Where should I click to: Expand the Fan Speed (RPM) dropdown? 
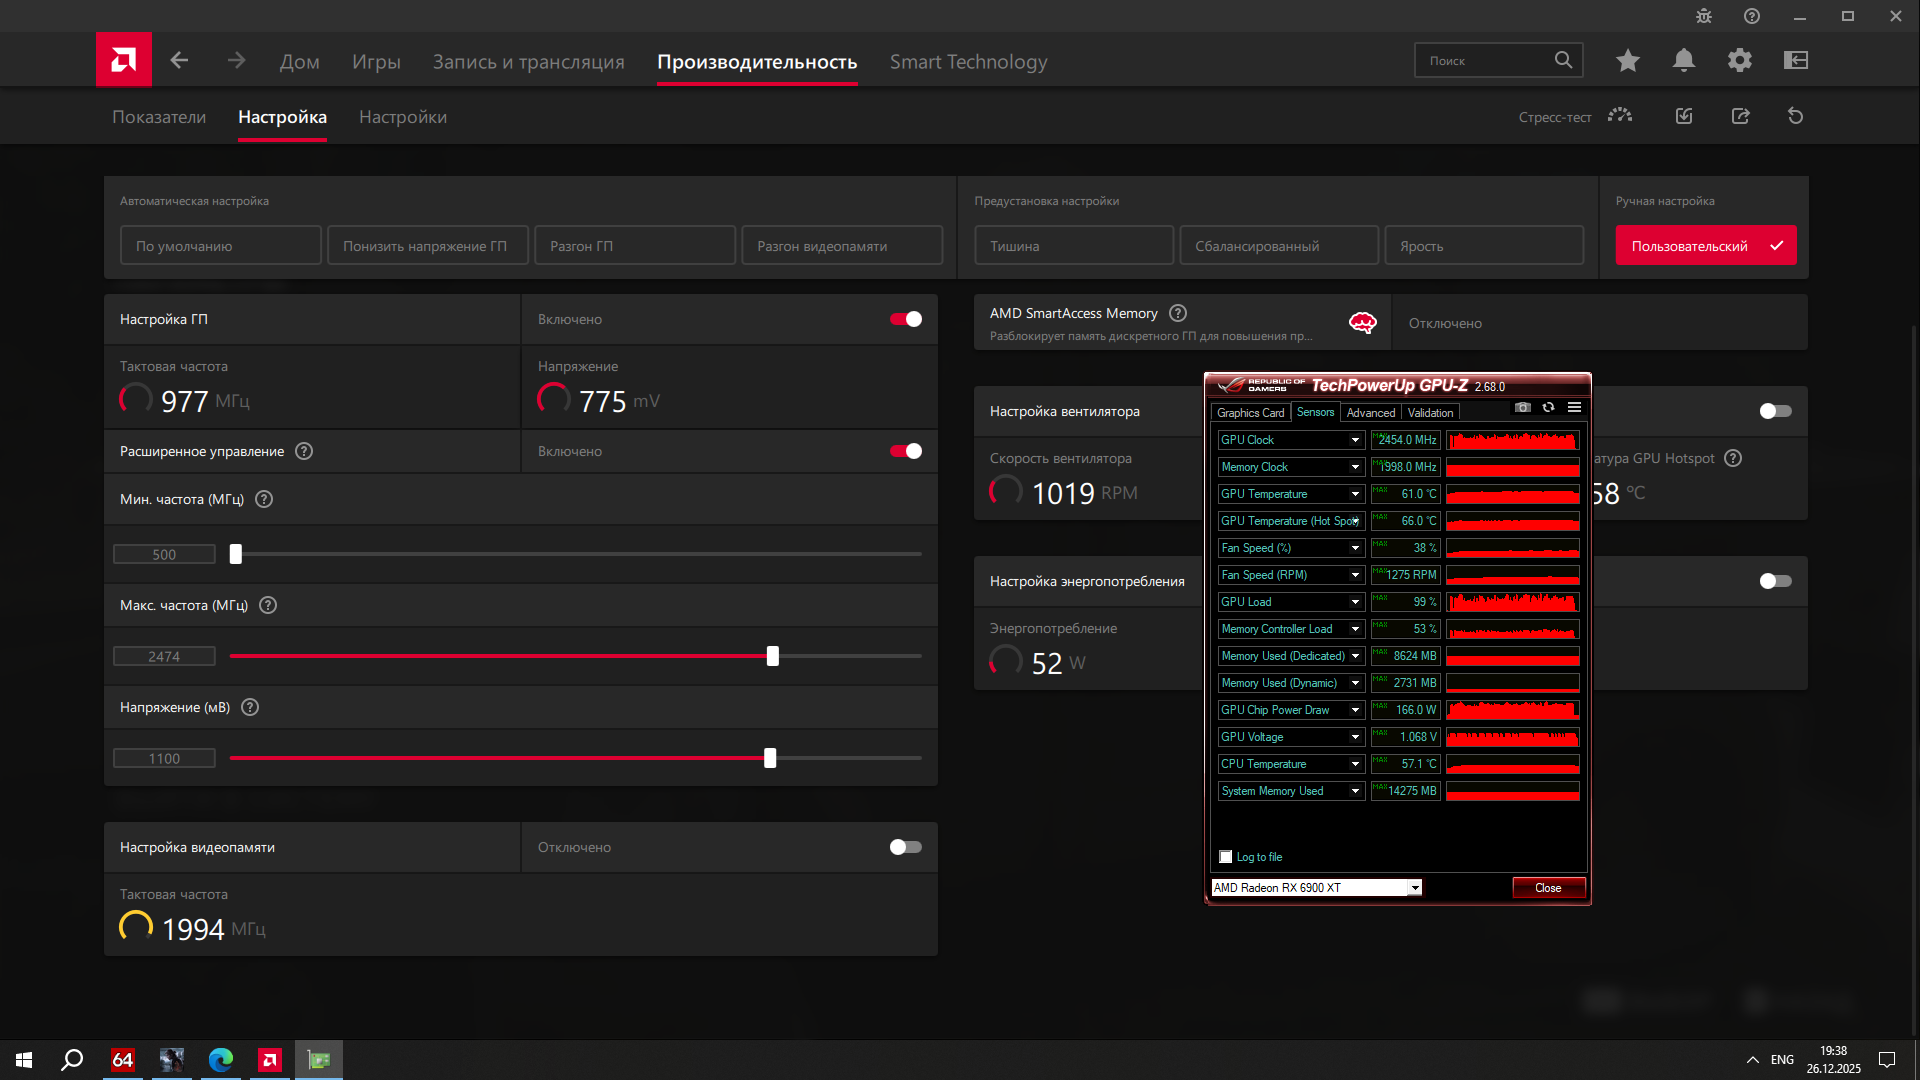[x=1355, y=575]
